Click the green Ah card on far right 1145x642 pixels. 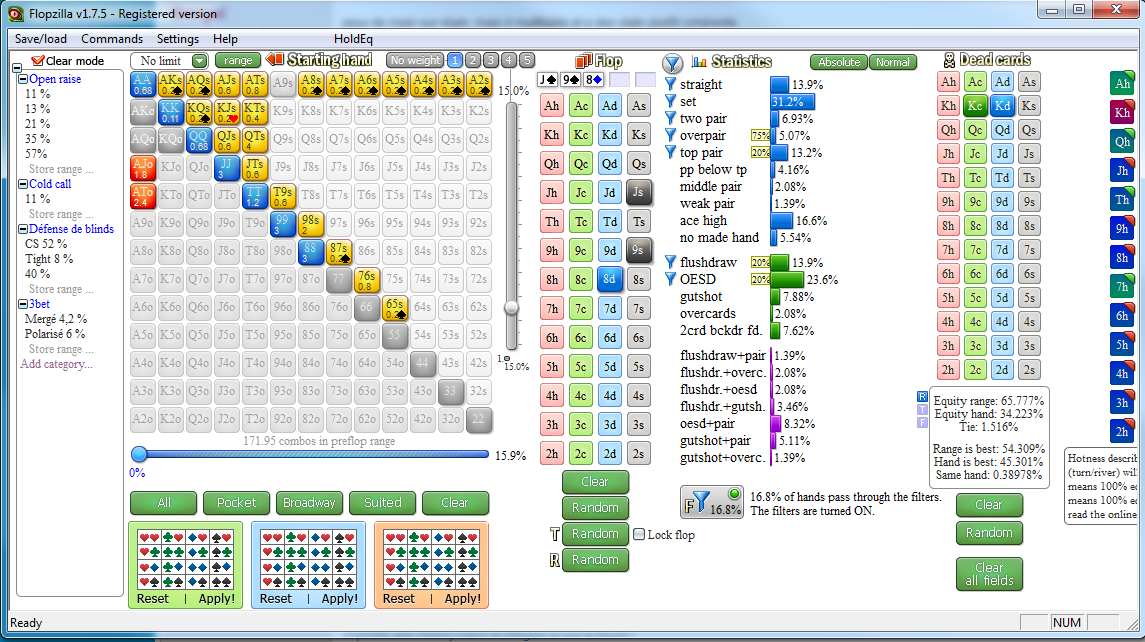(1122, 83)
